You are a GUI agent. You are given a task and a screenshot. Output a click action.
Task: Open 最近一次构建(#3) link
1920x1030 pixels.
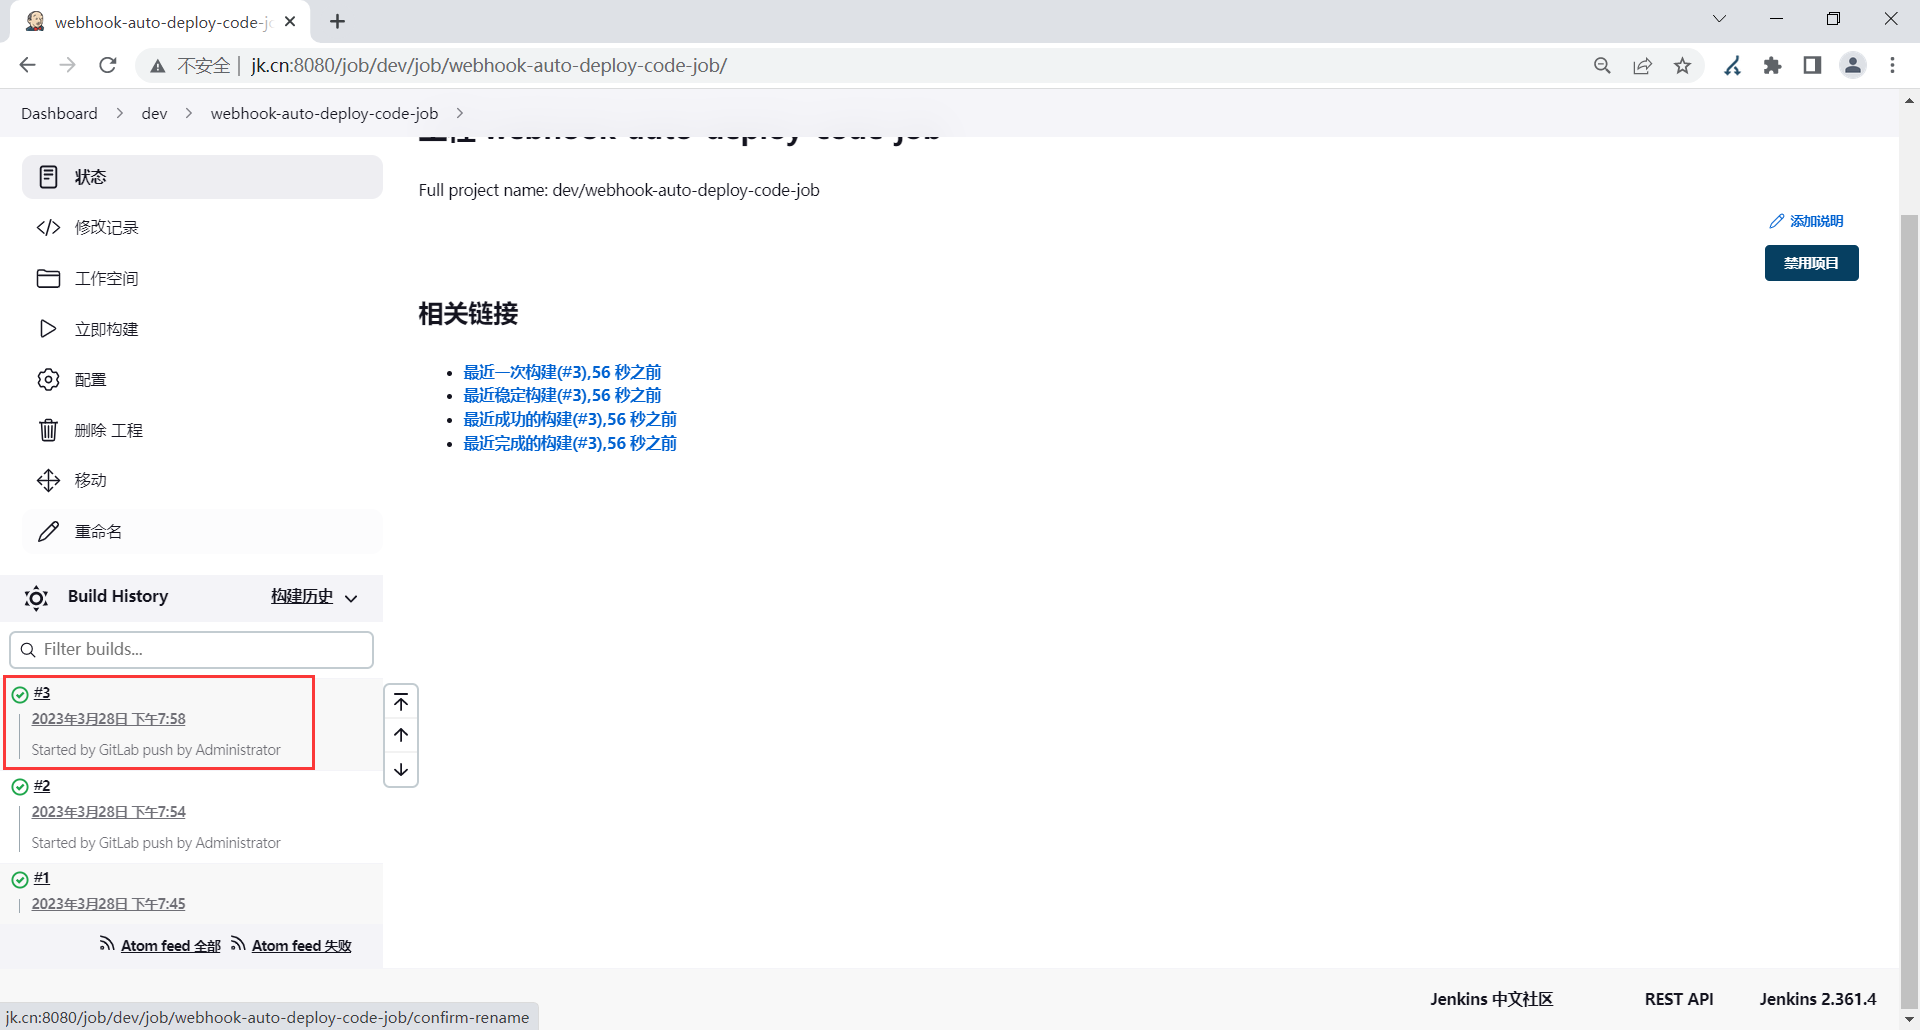click(x=562, y=372)
